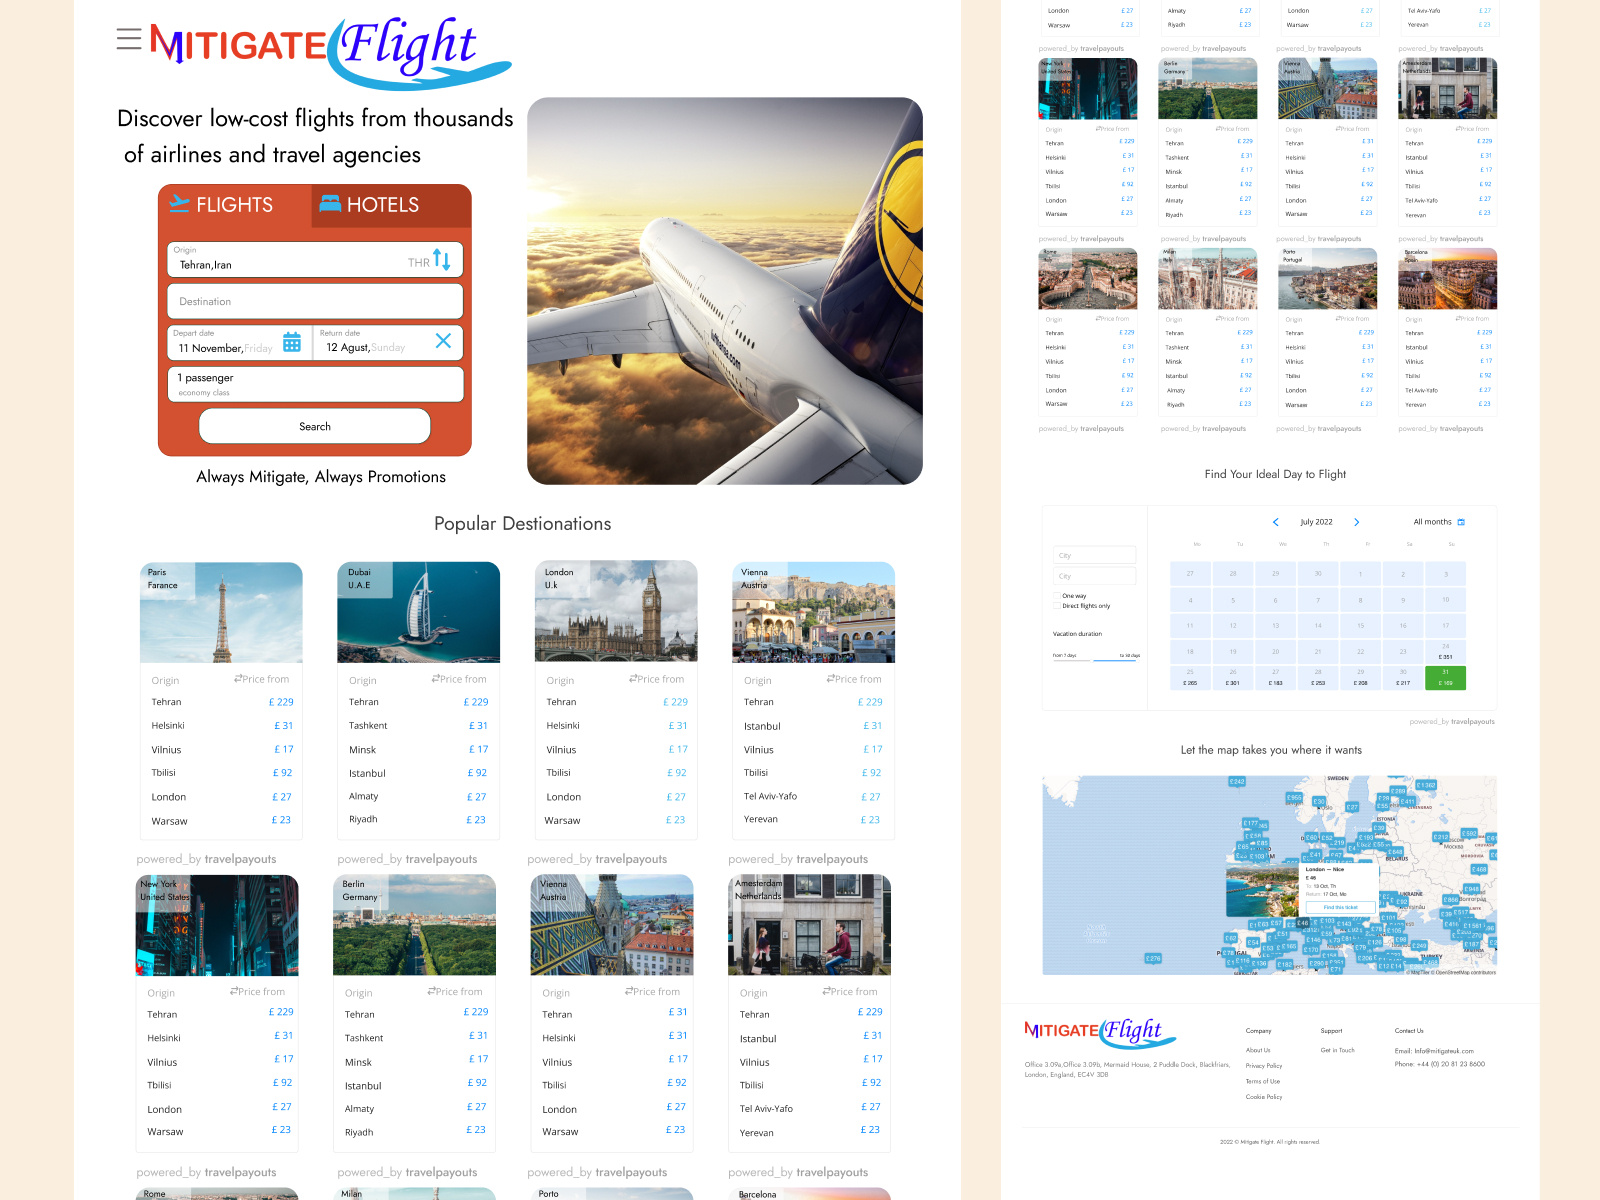Advance to next month with the right chevron

(x=1357, y=522)
